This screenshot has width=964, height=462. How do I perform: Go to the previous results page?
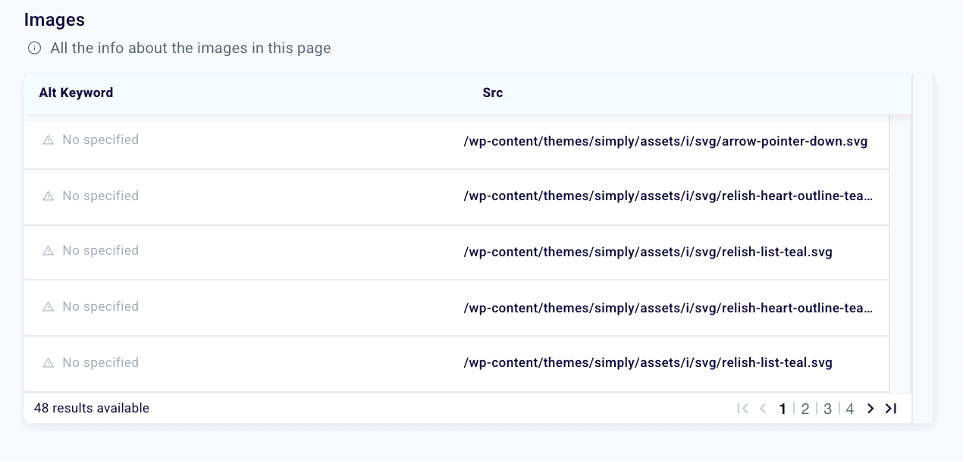click(x=763, y=408)
